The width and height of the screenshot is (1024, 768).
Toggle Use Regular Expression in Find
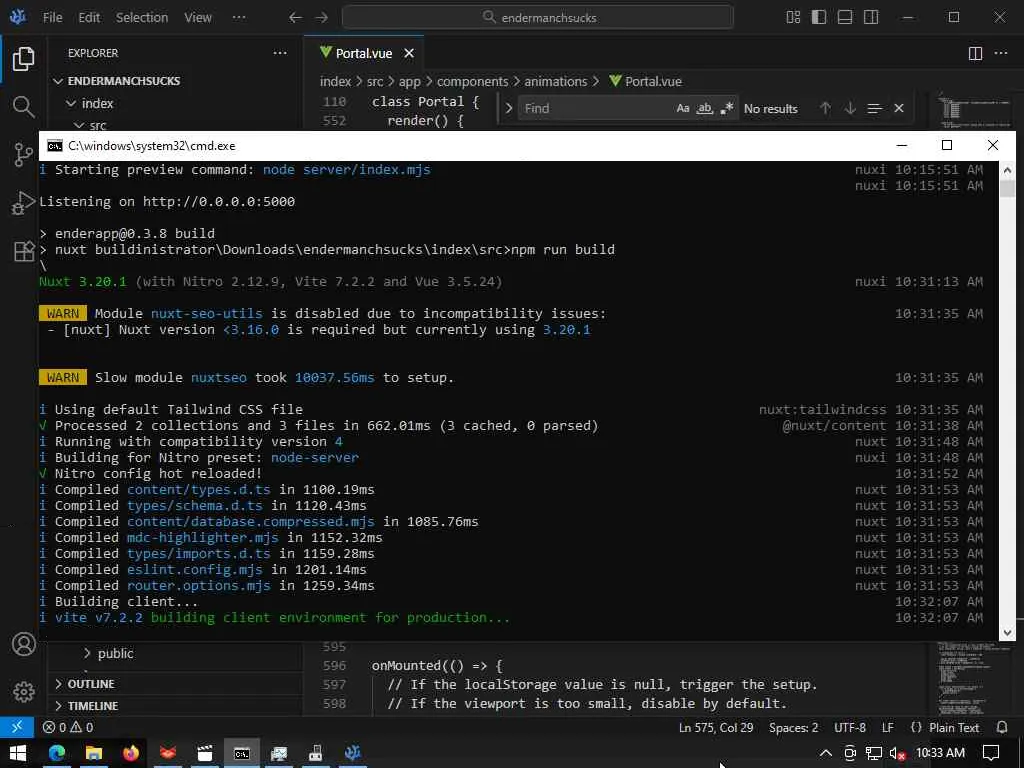coord(726,108)
